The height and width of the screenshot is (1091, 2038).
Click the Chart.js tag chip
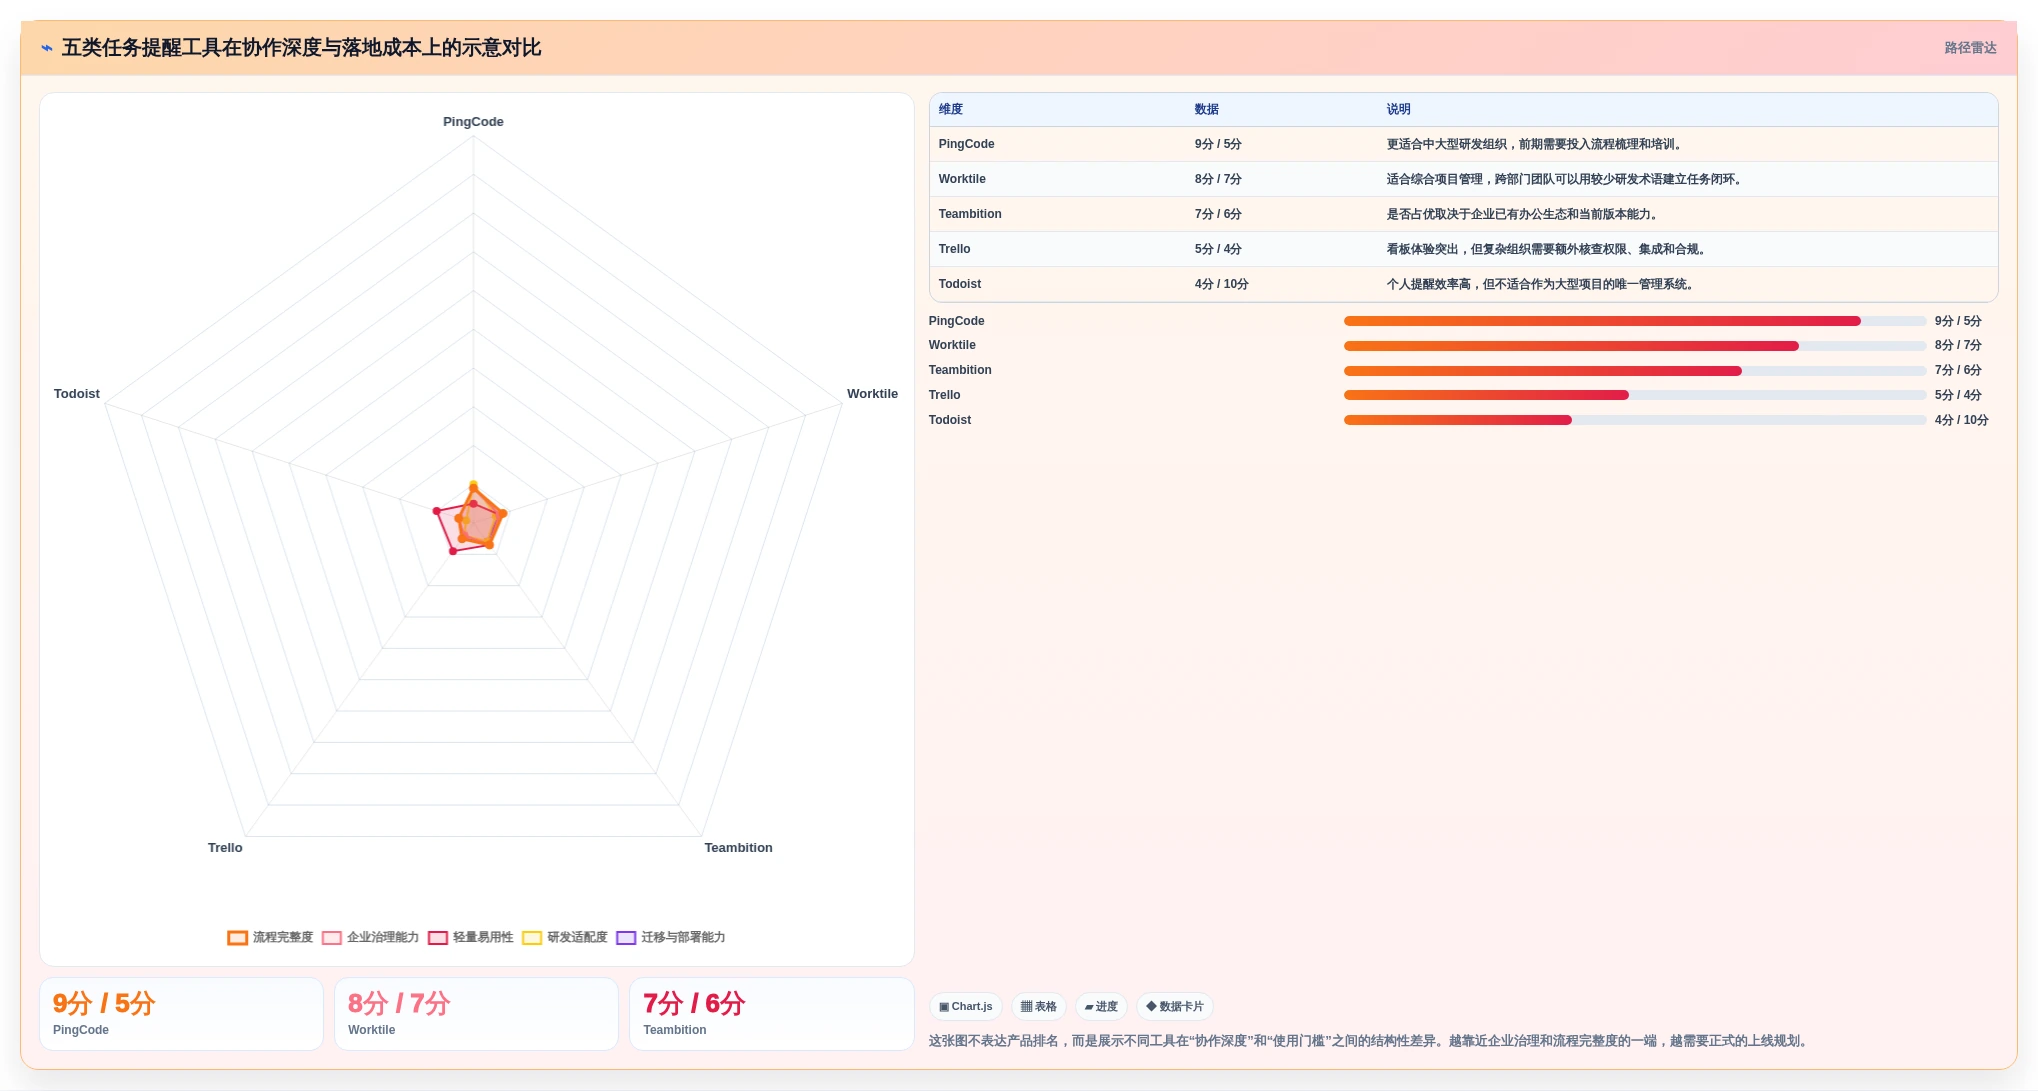(x=966, y=1006)
